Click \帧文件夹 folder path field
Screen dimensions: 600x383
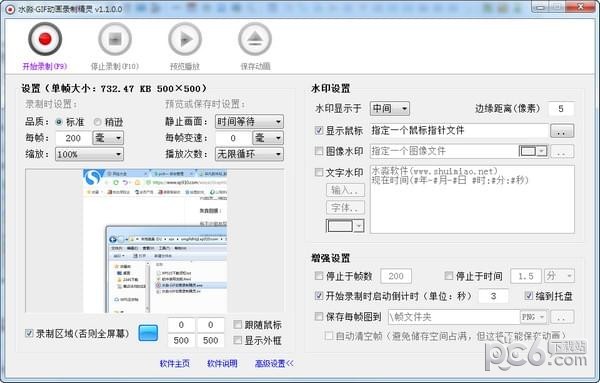[x=454, y=317]
